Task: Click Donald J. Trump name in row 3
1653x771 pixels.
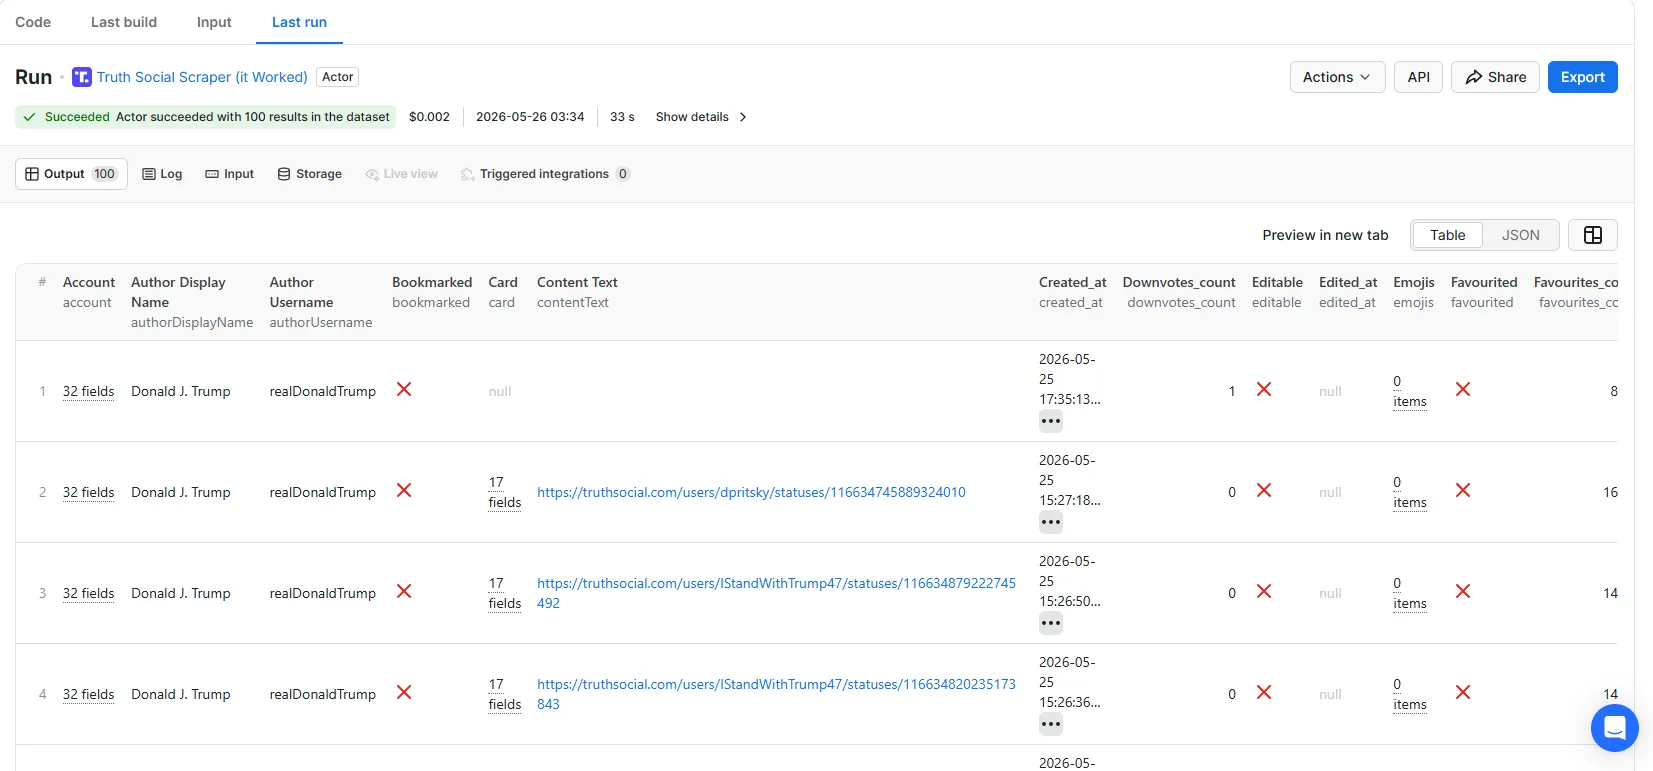Action: (180, 593)
